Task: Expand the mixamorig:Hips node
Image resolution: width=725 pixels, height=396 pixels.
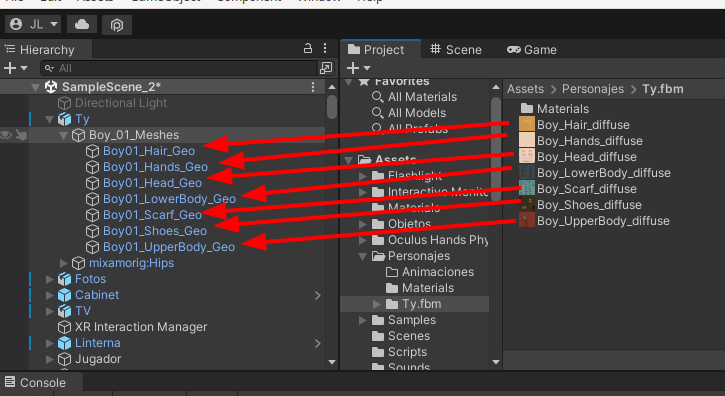Action: [x=64, y=263]
